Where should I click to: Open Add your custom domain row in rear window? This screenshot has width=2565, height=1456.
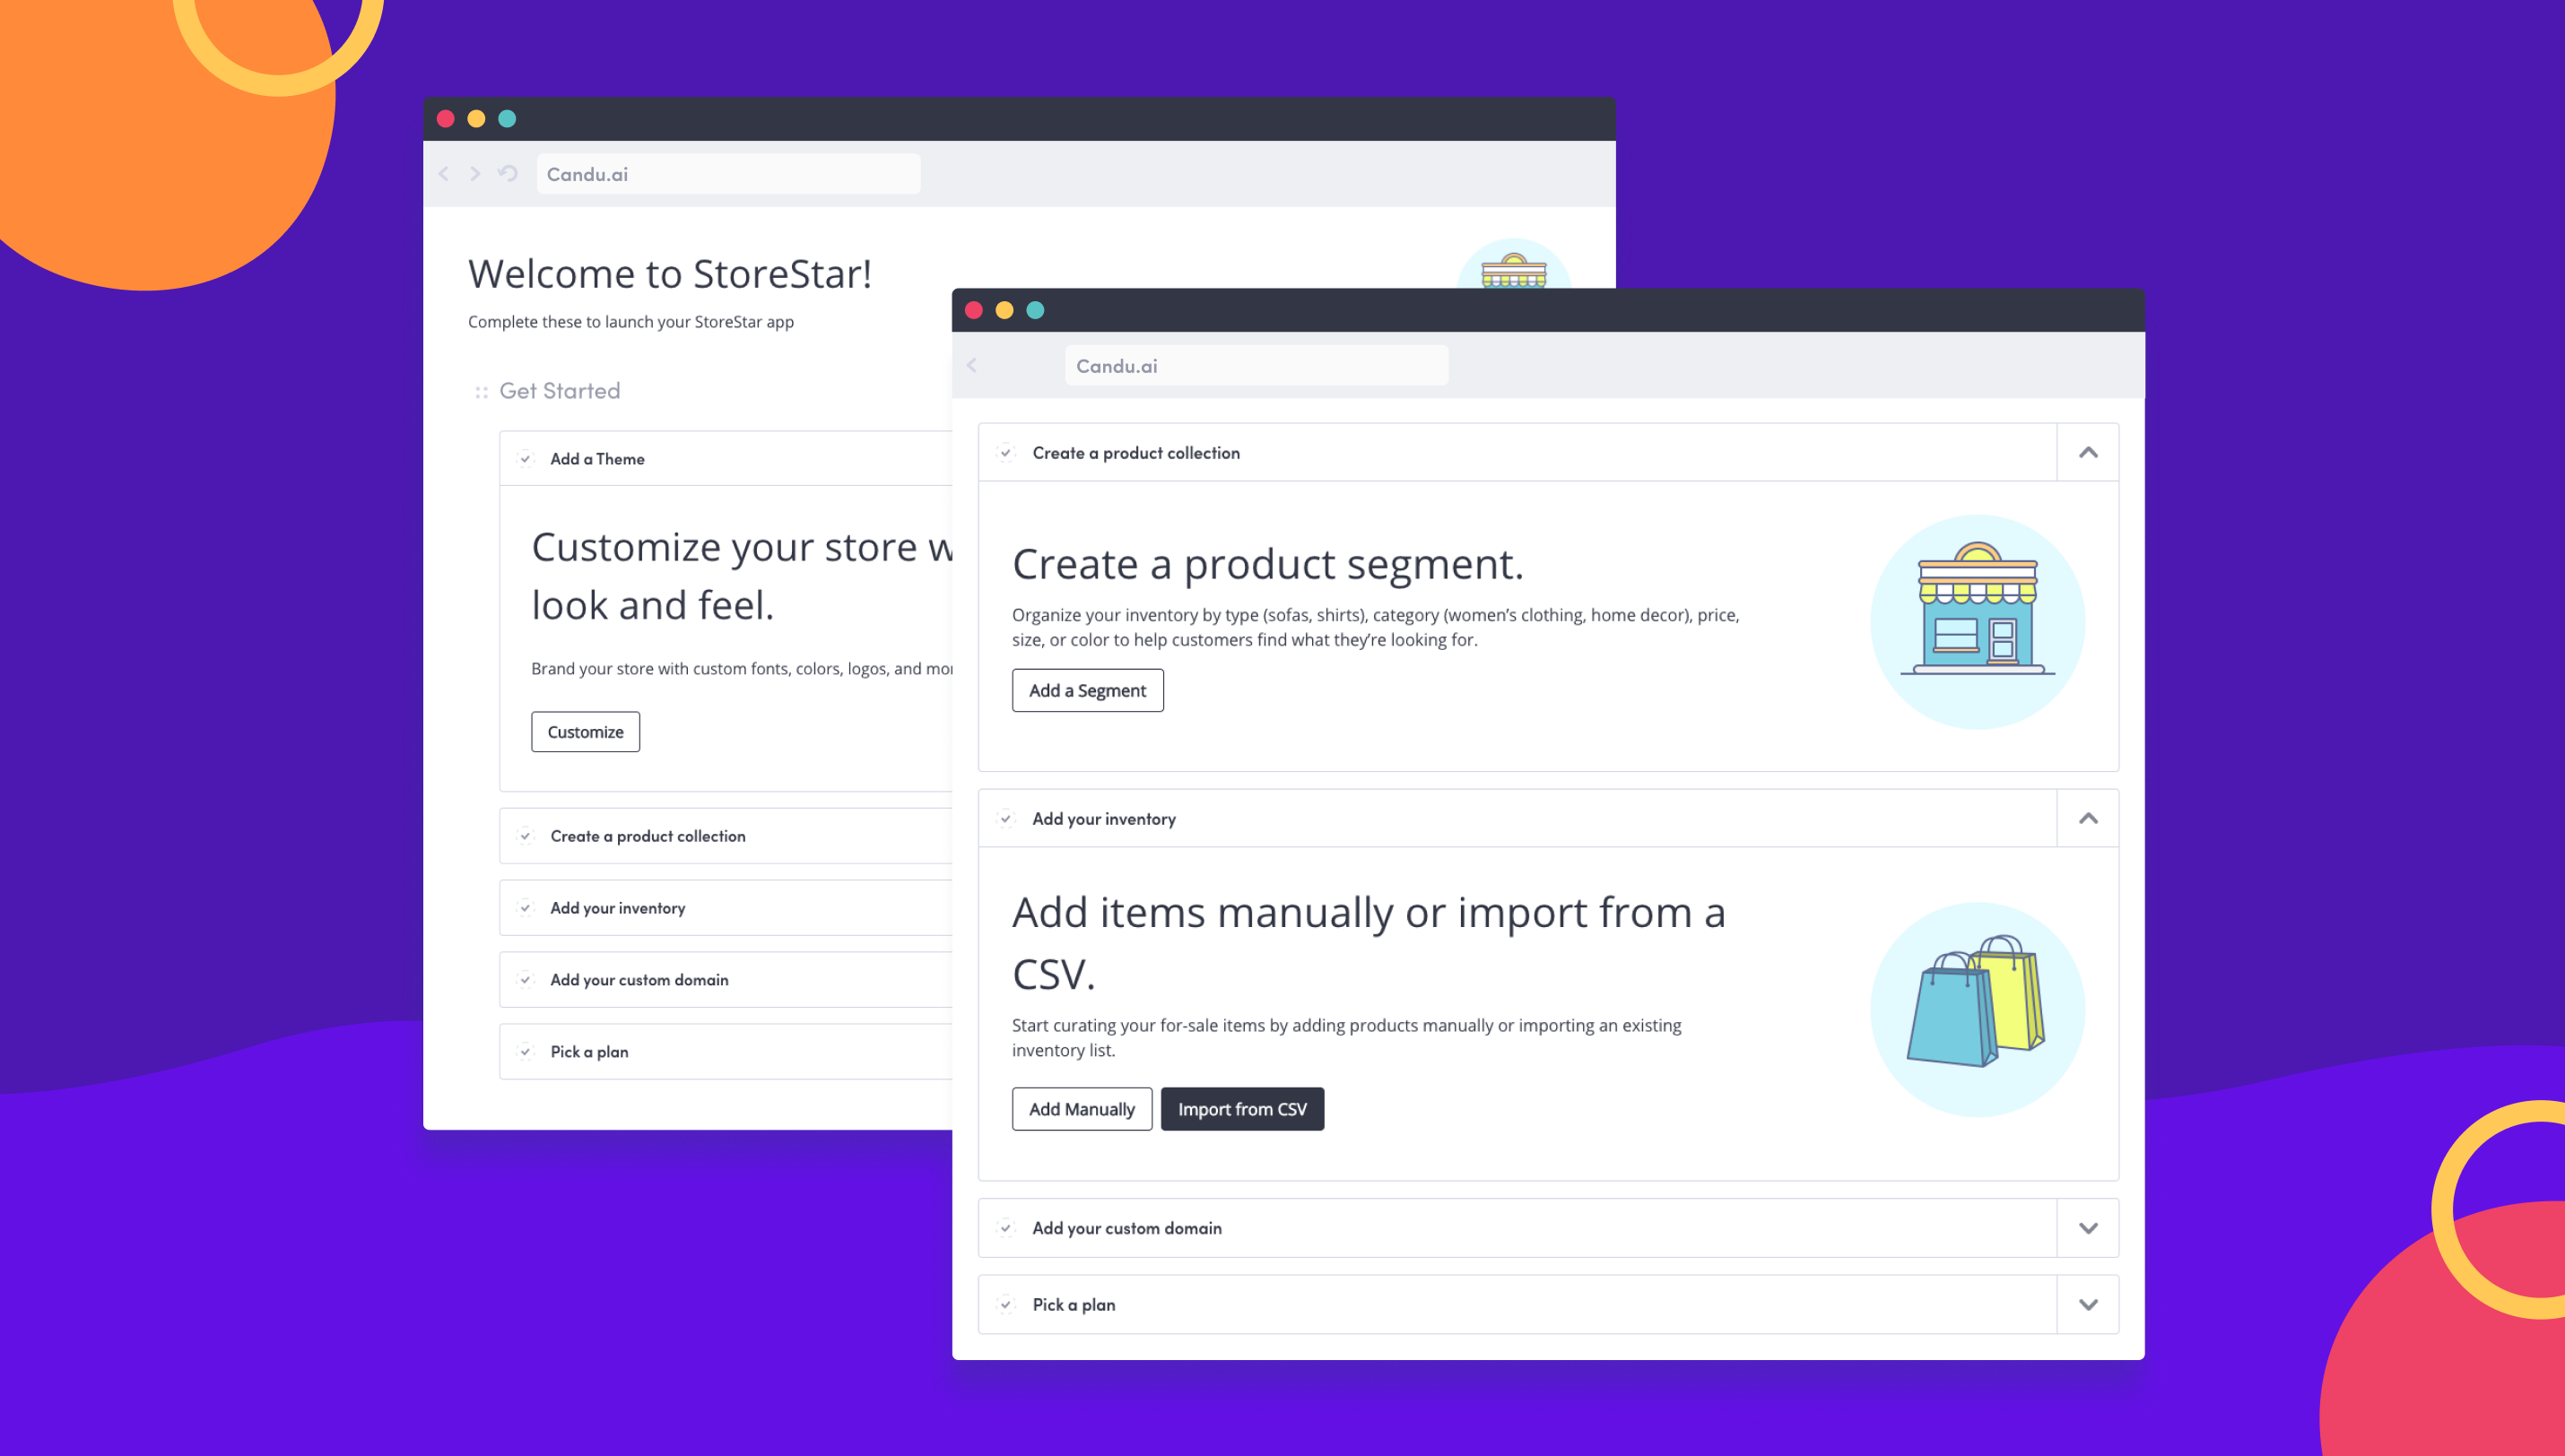[726, 980]
